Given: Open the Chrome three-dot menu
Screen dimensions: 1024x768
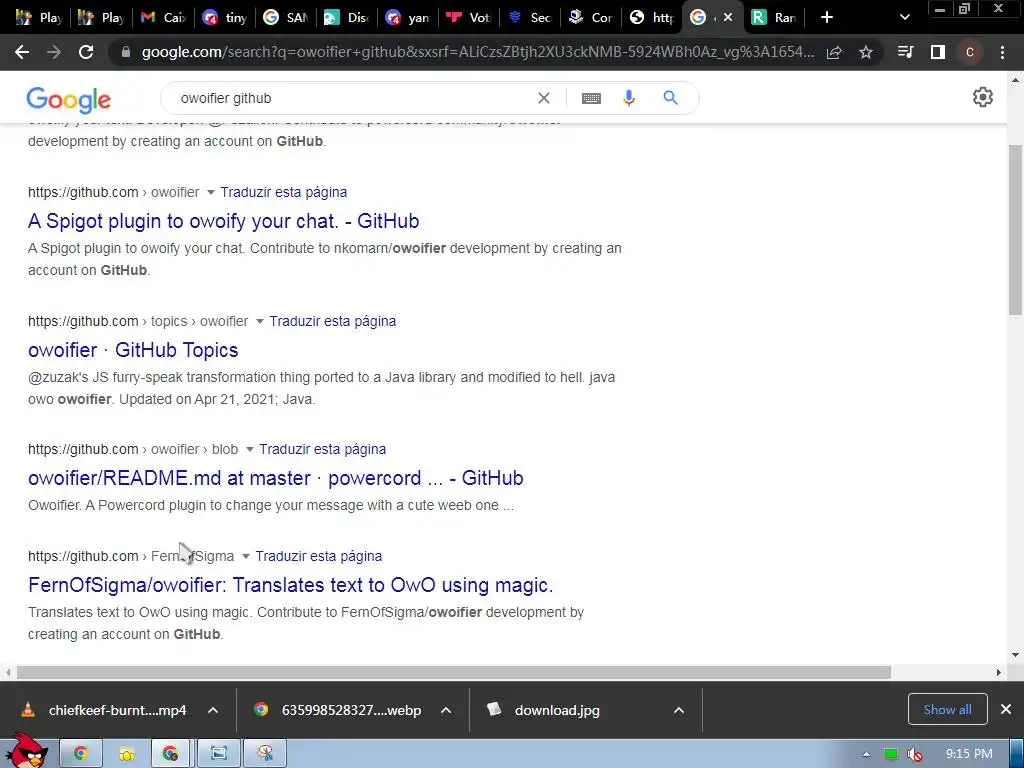Looking at the screenshot, I should pos(1002,52).
